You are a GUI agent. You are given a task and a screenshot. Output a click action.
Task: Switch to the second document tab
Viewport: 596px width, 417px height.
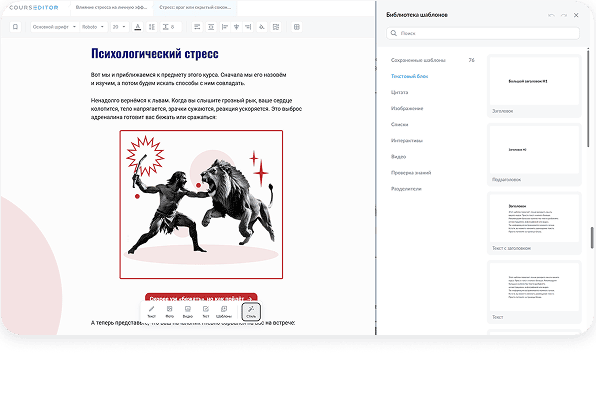[195, 7]
